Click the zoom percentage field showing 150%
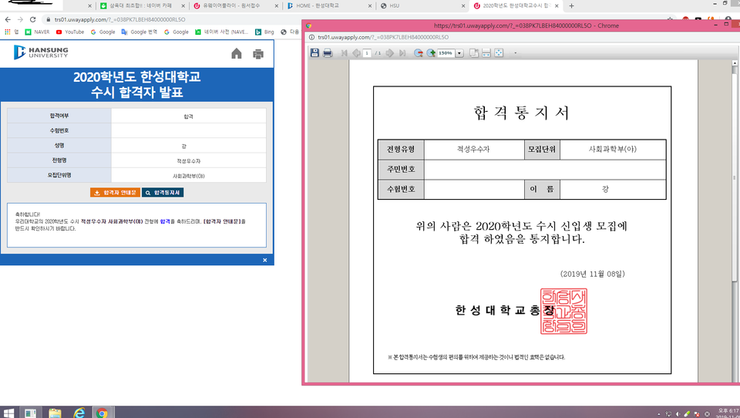This screenshot has width=740, height=418. (x=446, y=53)
